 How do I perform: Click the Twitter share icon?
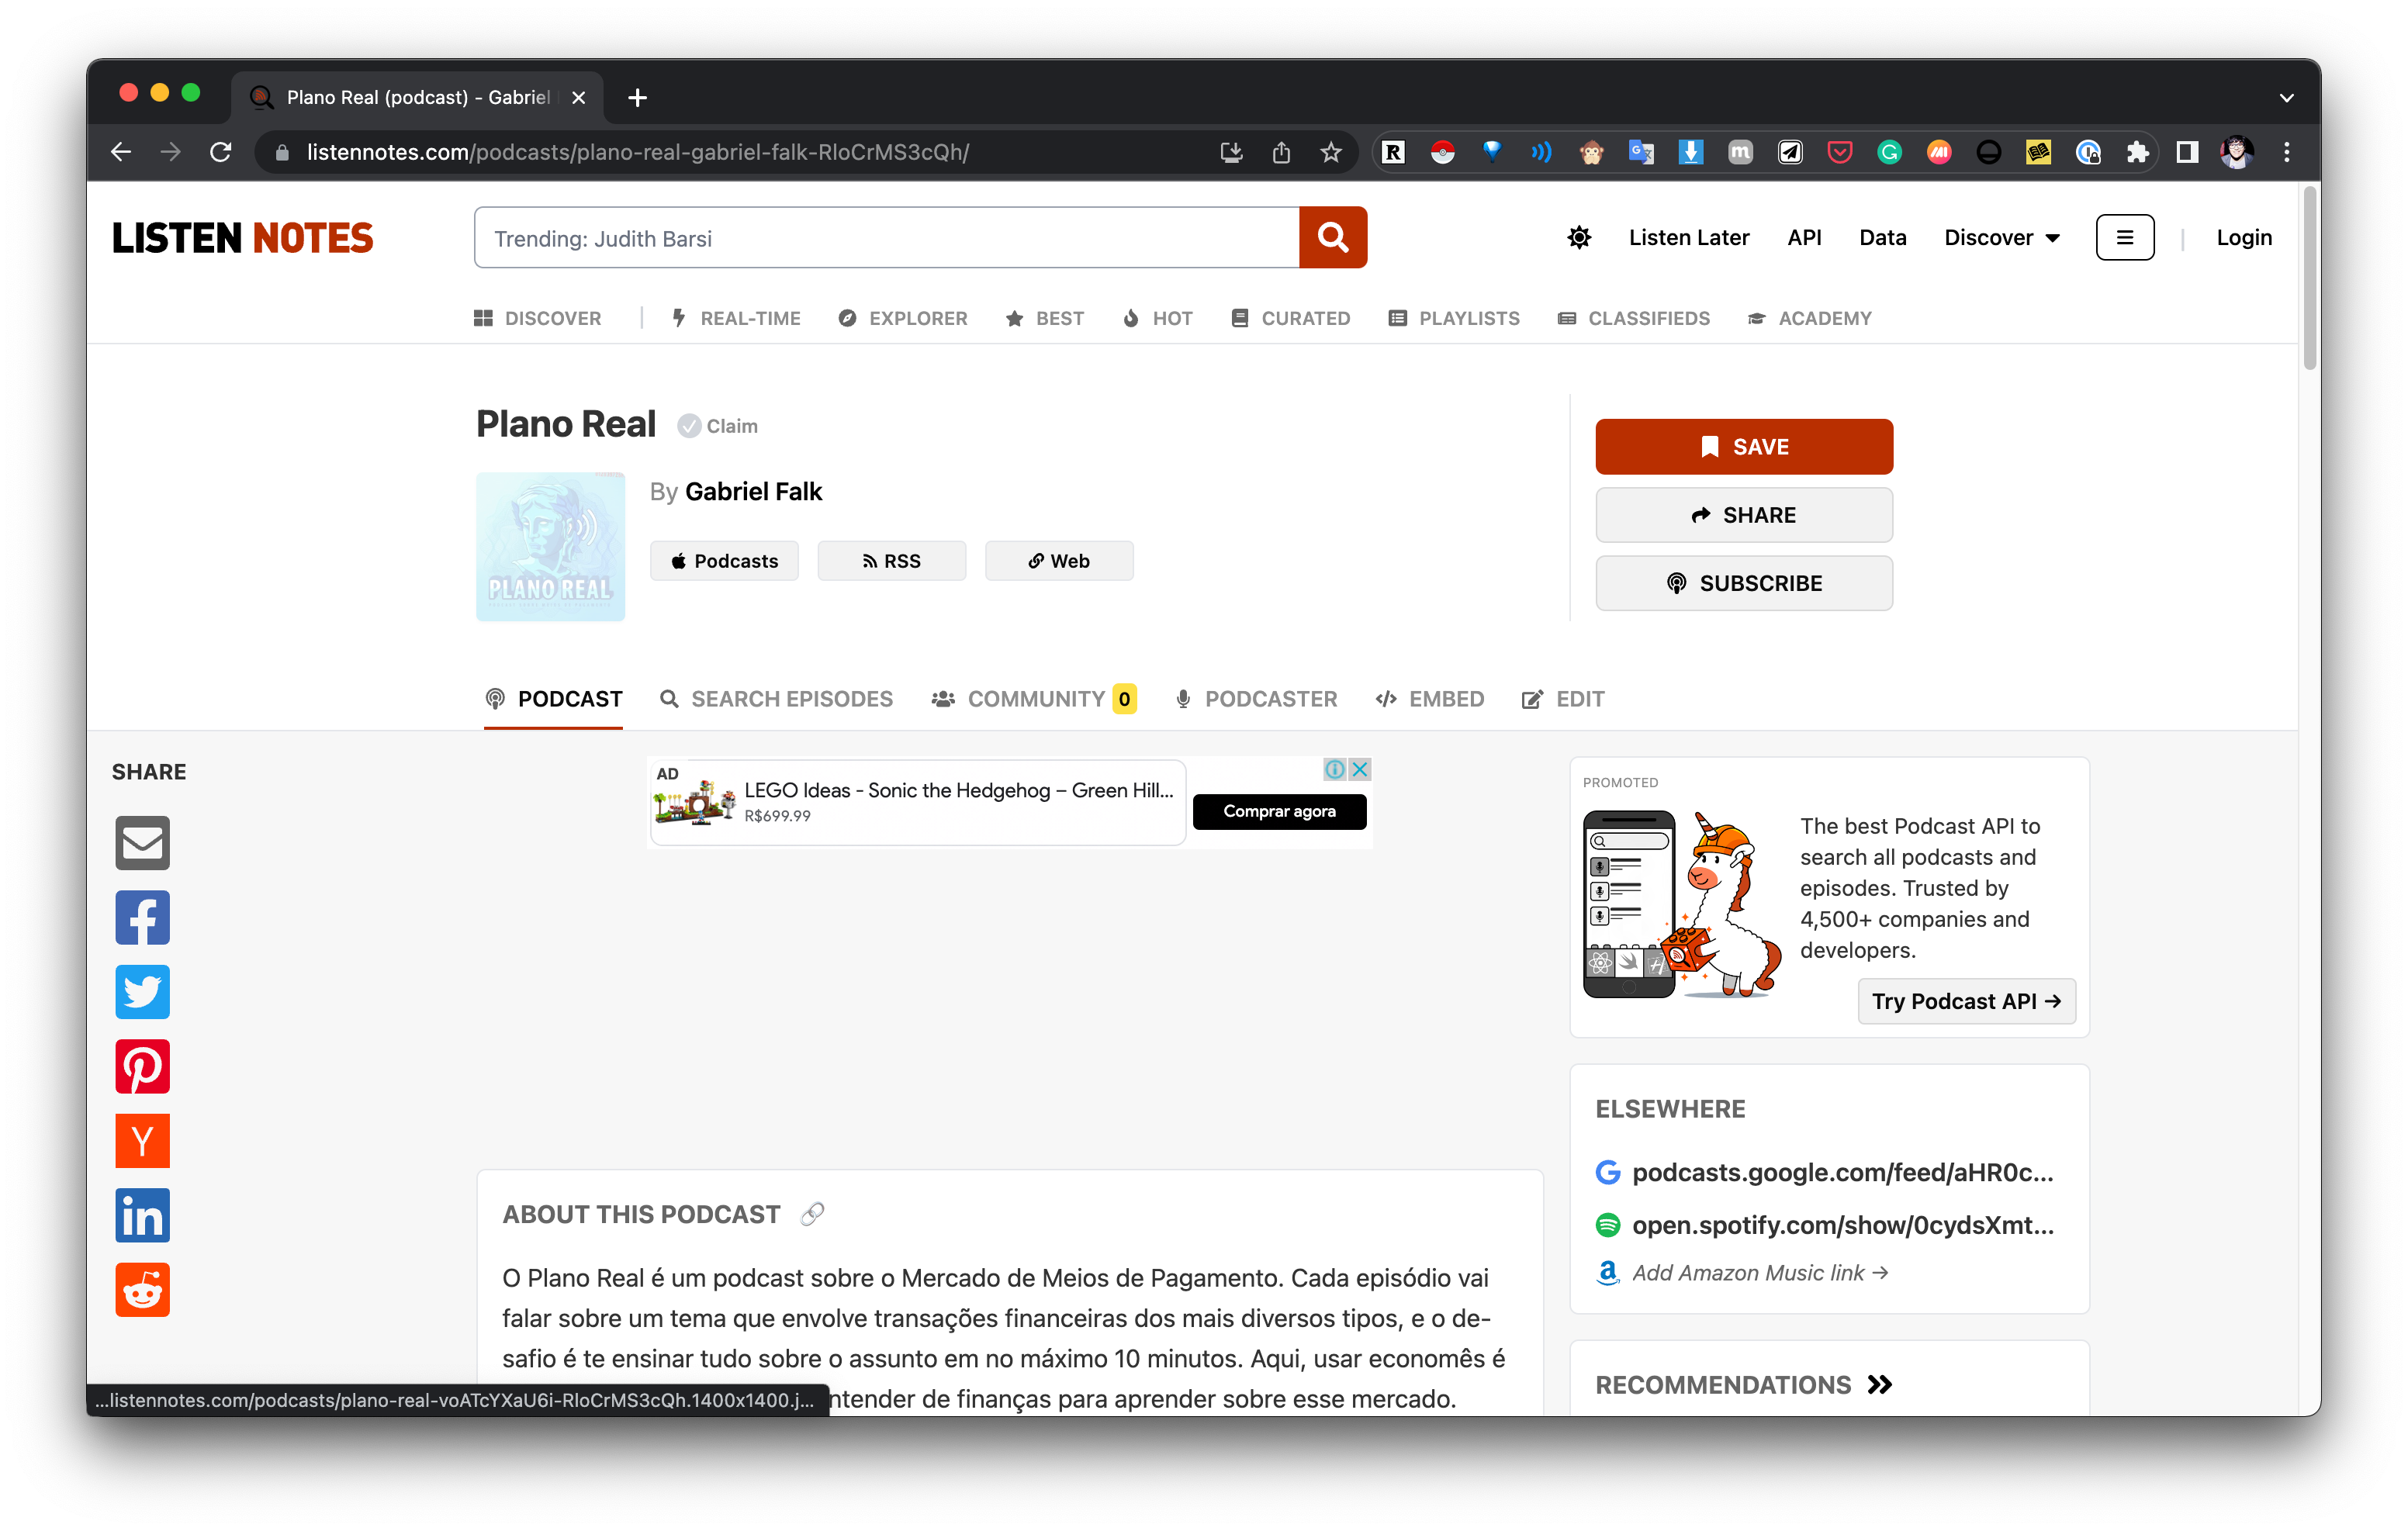pos(140,993)
